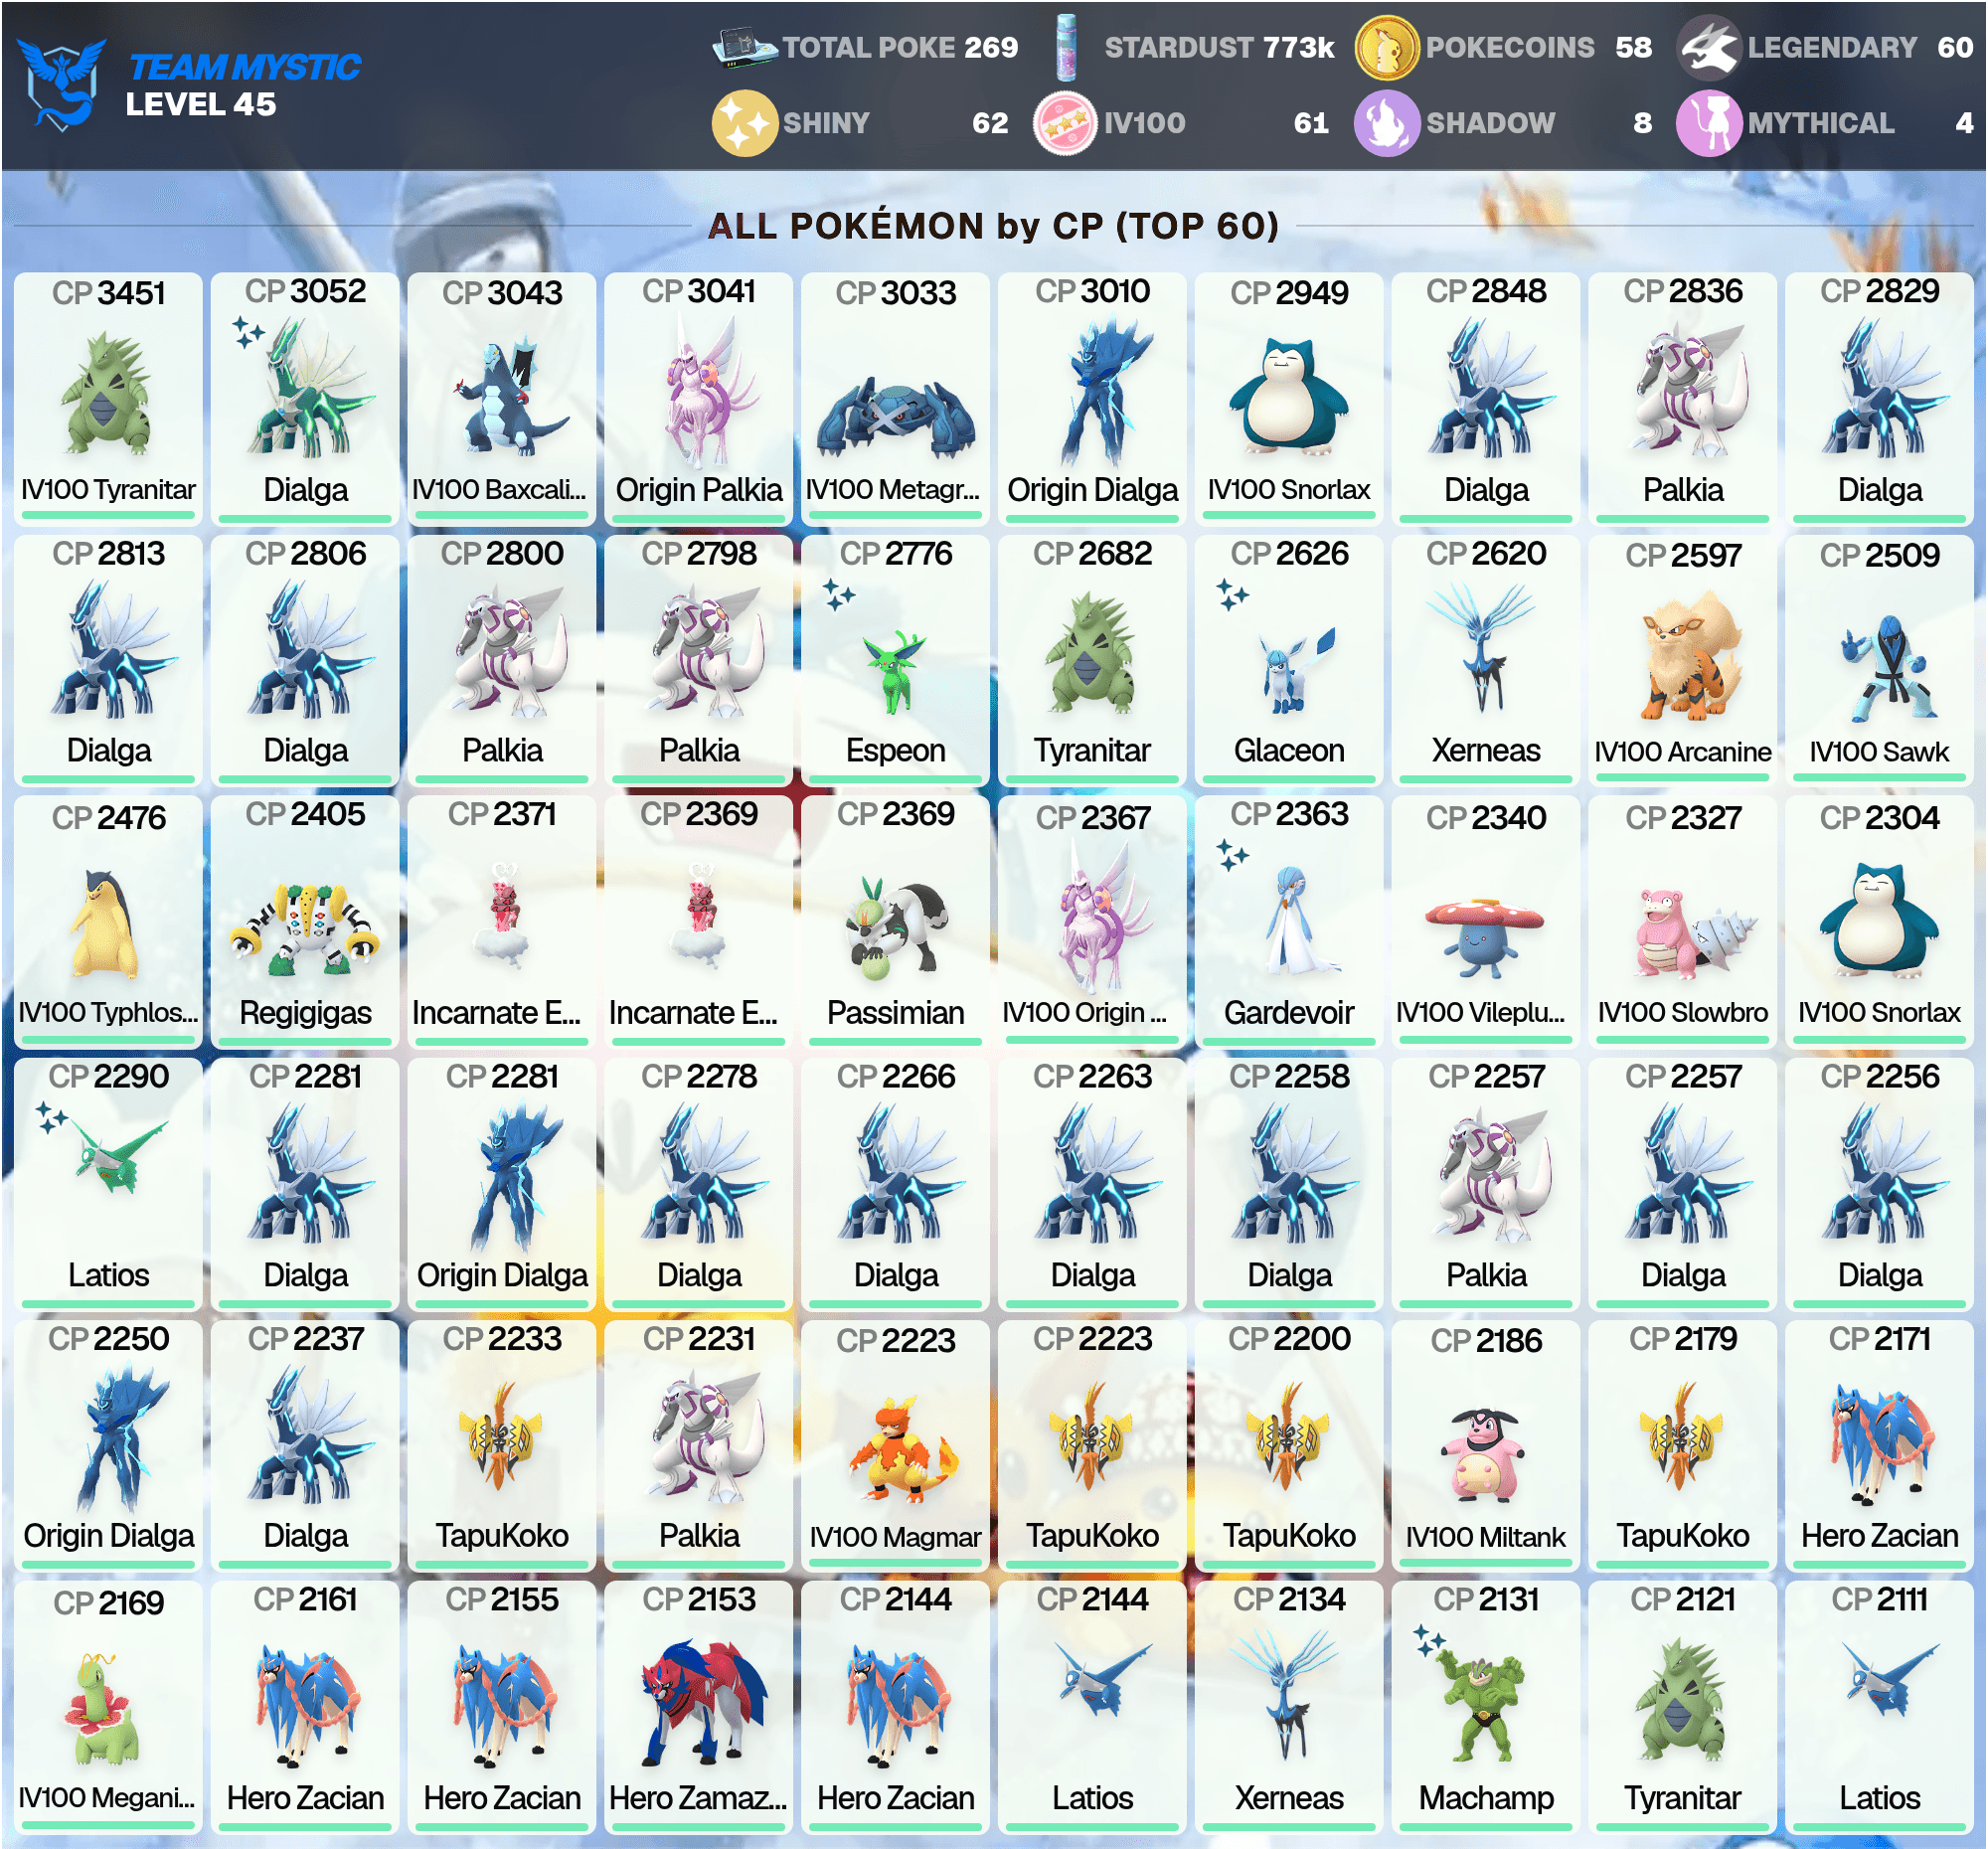Click the Team Mystic emblem icon
1988x1849 pixels.
click(x=62, y=84)
